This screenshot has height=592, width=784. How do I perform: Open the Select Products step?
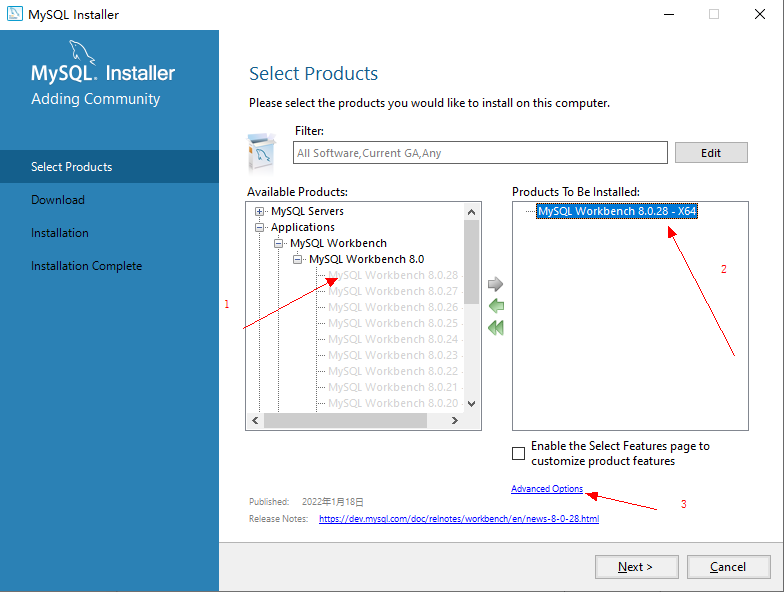tap(110, 166)
